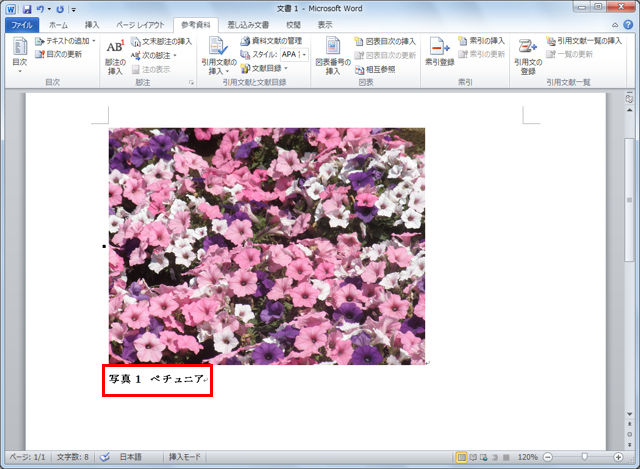This screenshot has height=469, width=640.
Task: Open the 脚注 group dialog launcher
Action: [x=191, y=83]
